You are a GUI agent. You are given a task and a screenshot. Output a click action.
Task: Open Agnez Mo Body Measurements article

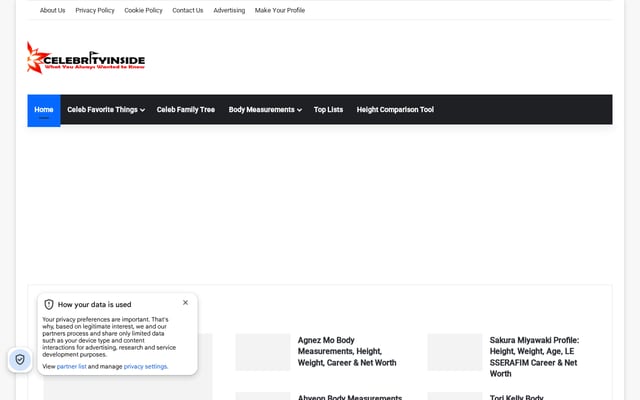click(x=347, y=351)
